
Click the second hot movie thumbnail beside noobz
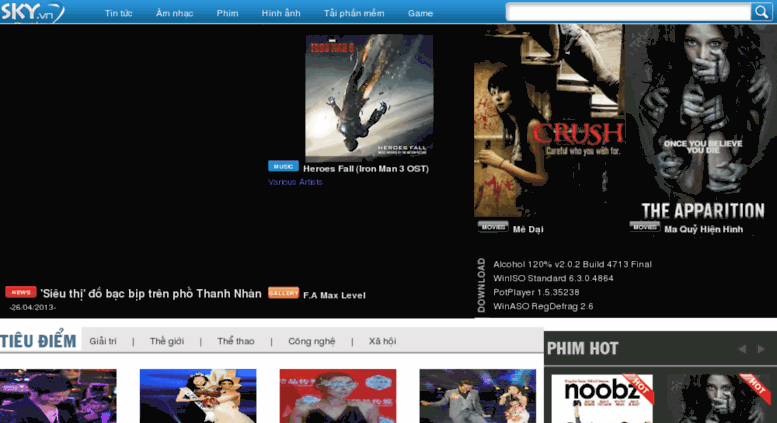coord(717,398)
